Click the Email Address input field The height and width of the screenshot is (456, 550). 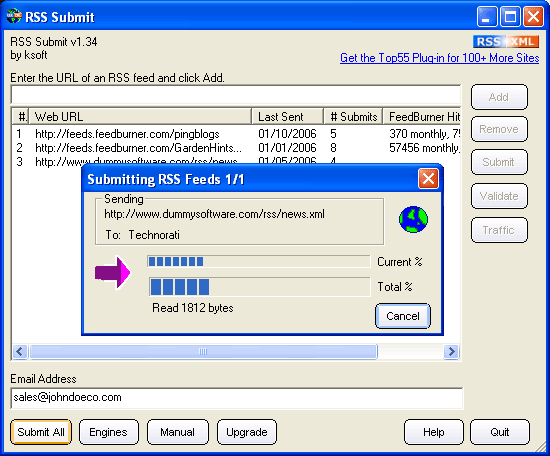[237, 398]
